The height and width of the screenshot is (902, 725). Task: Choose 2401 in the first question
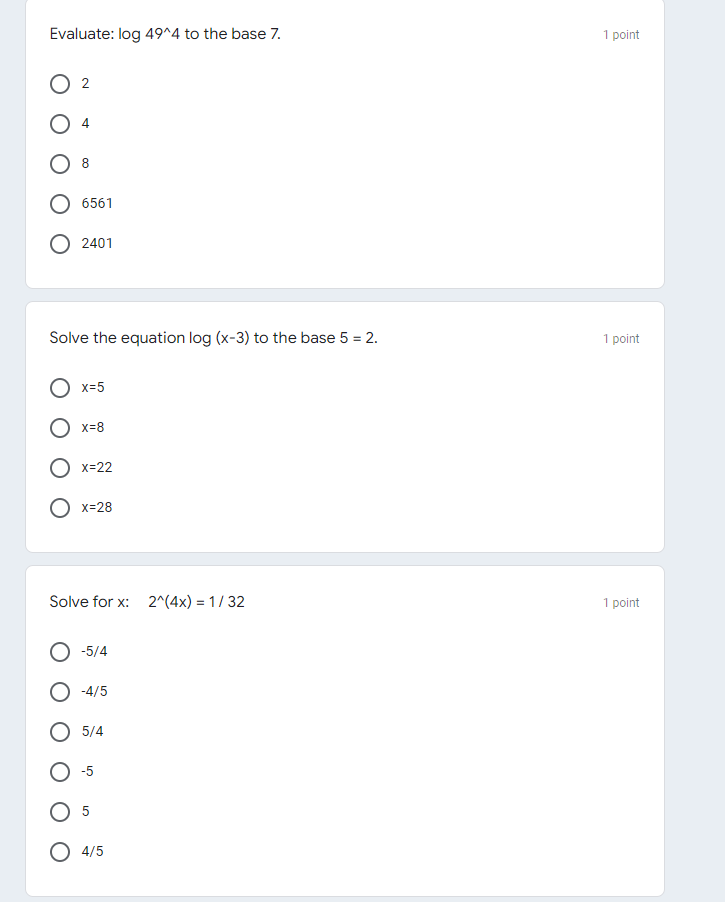(x=61, y=243)
